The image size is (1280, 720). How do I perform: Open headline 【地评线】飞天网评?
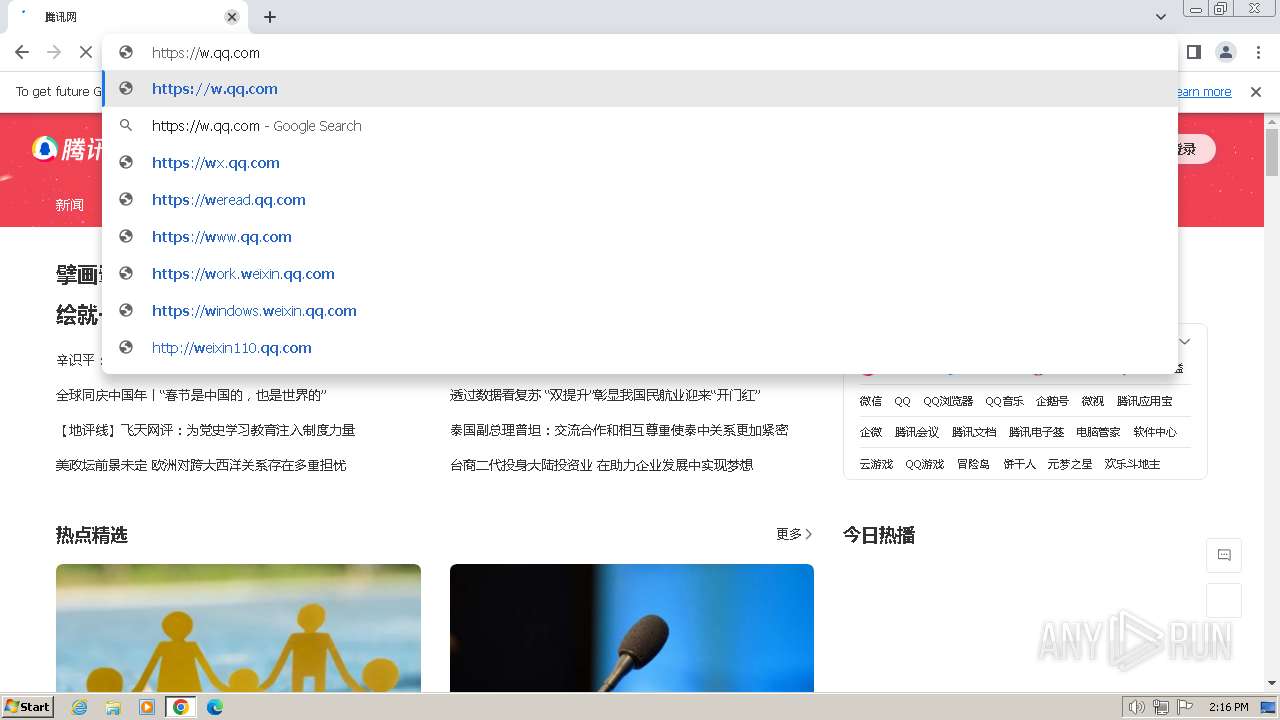(x=205, y=430)
